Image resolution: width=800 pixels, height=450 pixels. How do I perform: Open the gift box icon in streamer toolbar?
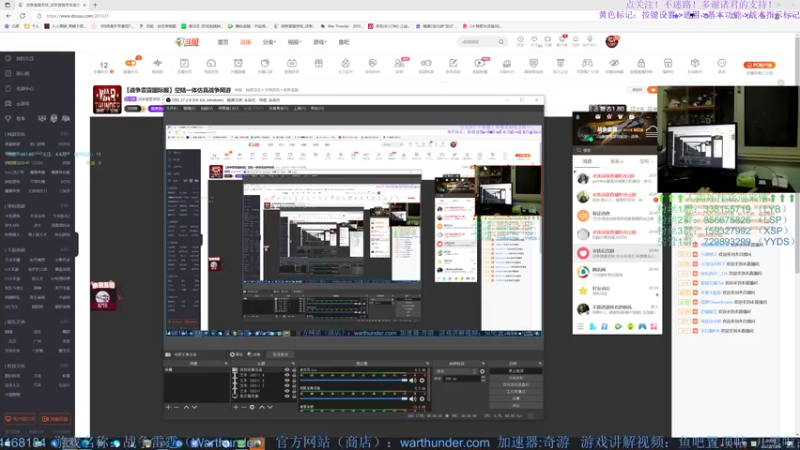click(x=318, y=63)
